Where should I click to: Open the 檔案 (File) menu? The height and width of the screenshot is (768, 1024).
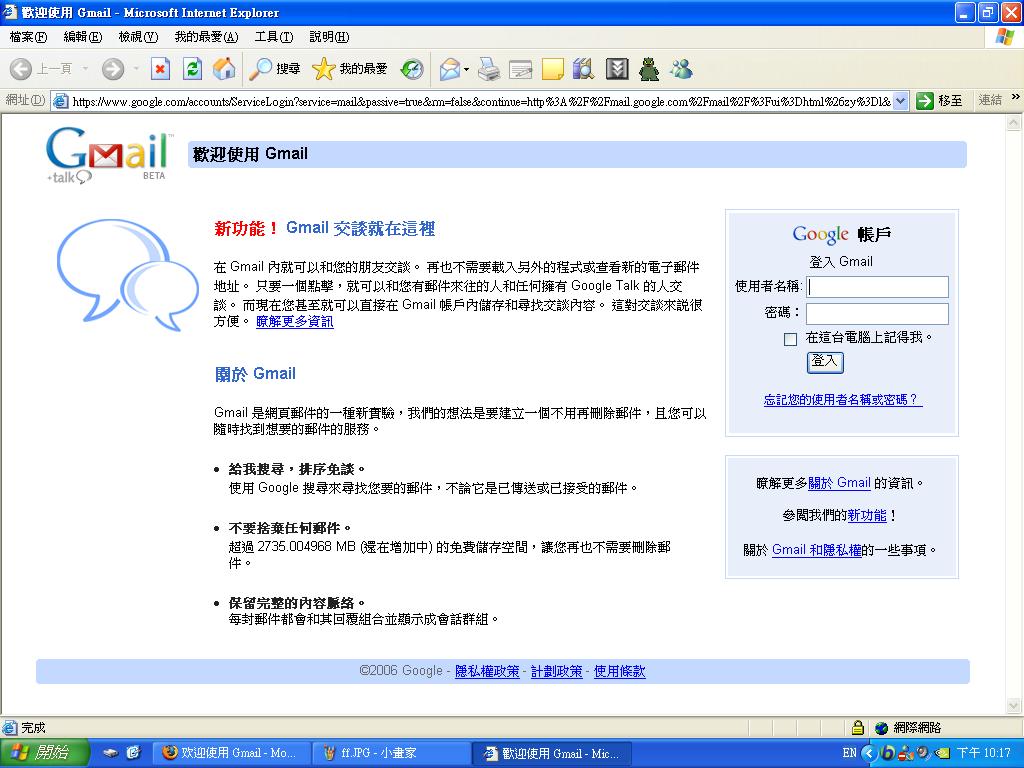pos(28,37)
